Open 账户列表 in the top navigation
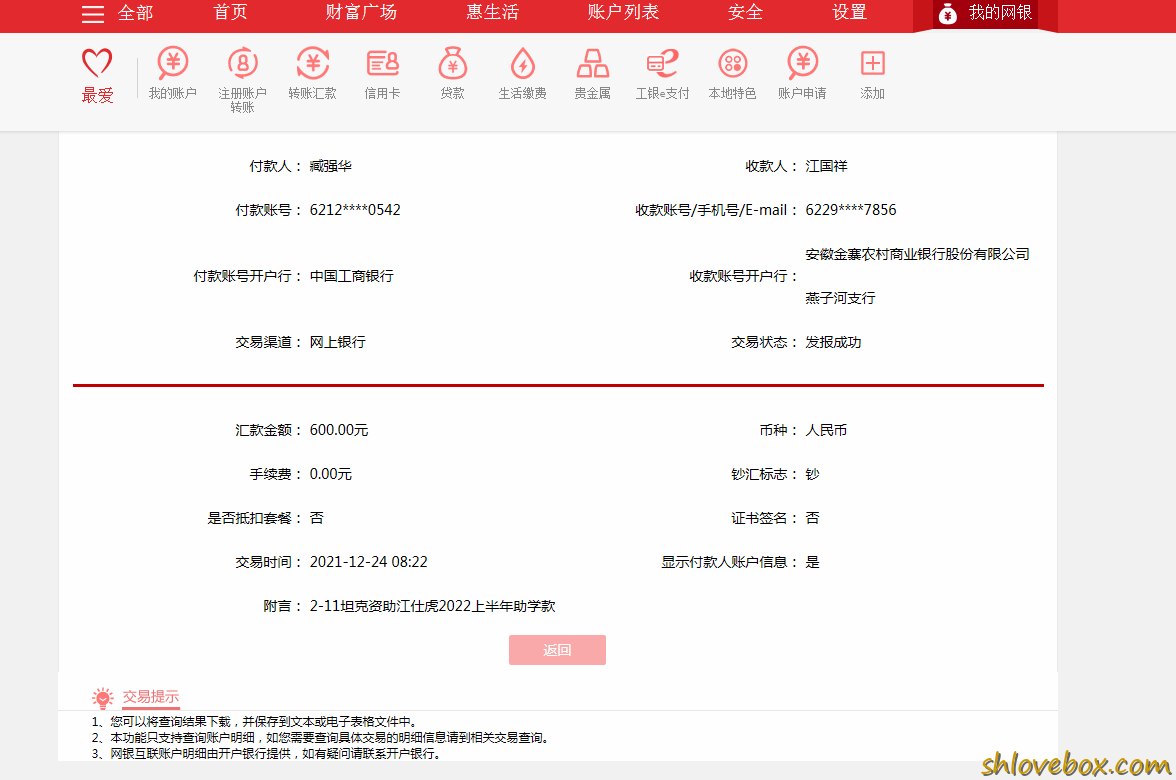 click(x=623, y=12)
